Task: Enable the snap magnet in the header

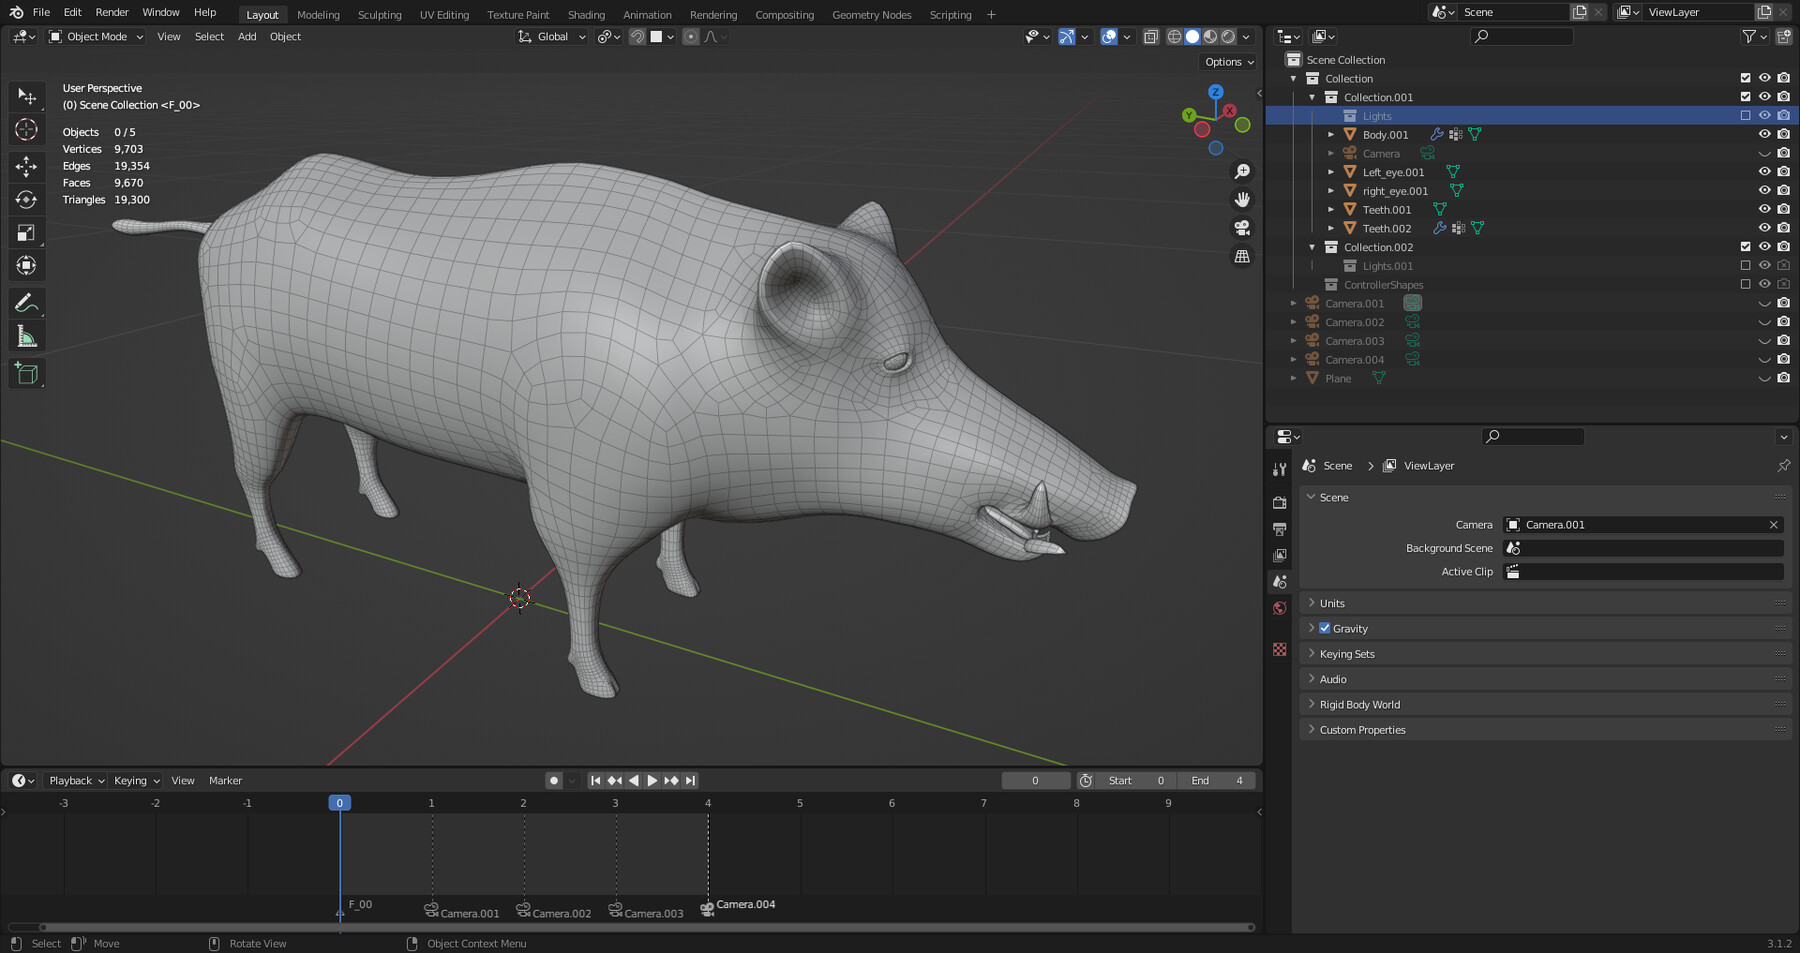Action: (637, 37)
